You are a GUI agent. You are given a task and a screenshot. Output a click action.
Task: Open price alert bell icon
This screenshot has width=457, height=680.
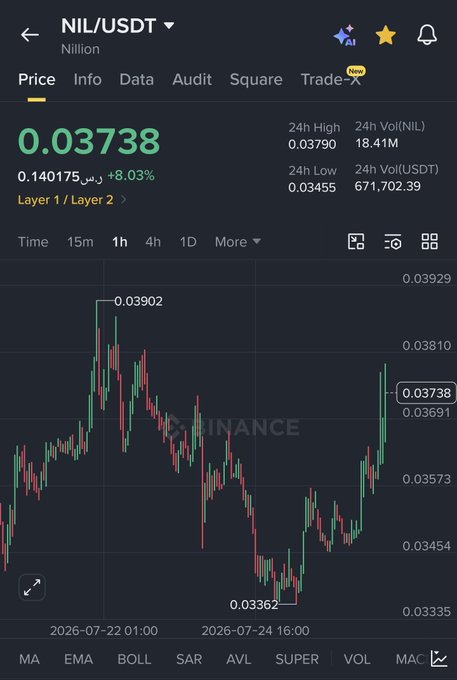tap(427, 35)
